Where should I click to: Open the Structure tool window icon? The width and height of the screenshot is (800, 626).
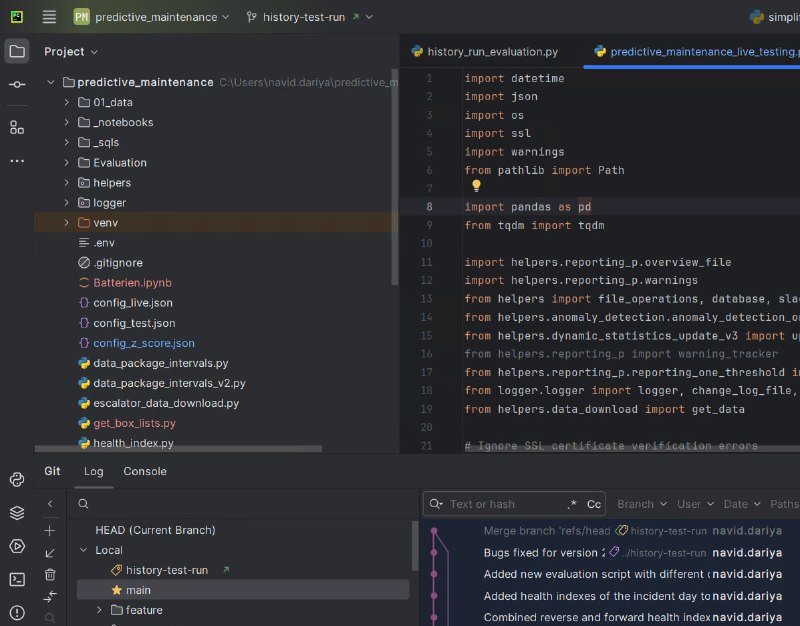pos(17,128)
